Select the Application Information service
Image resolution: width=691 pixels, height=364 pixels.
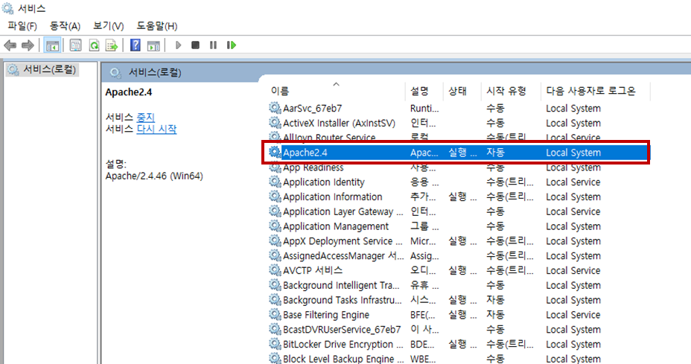[x=458, y=197]
